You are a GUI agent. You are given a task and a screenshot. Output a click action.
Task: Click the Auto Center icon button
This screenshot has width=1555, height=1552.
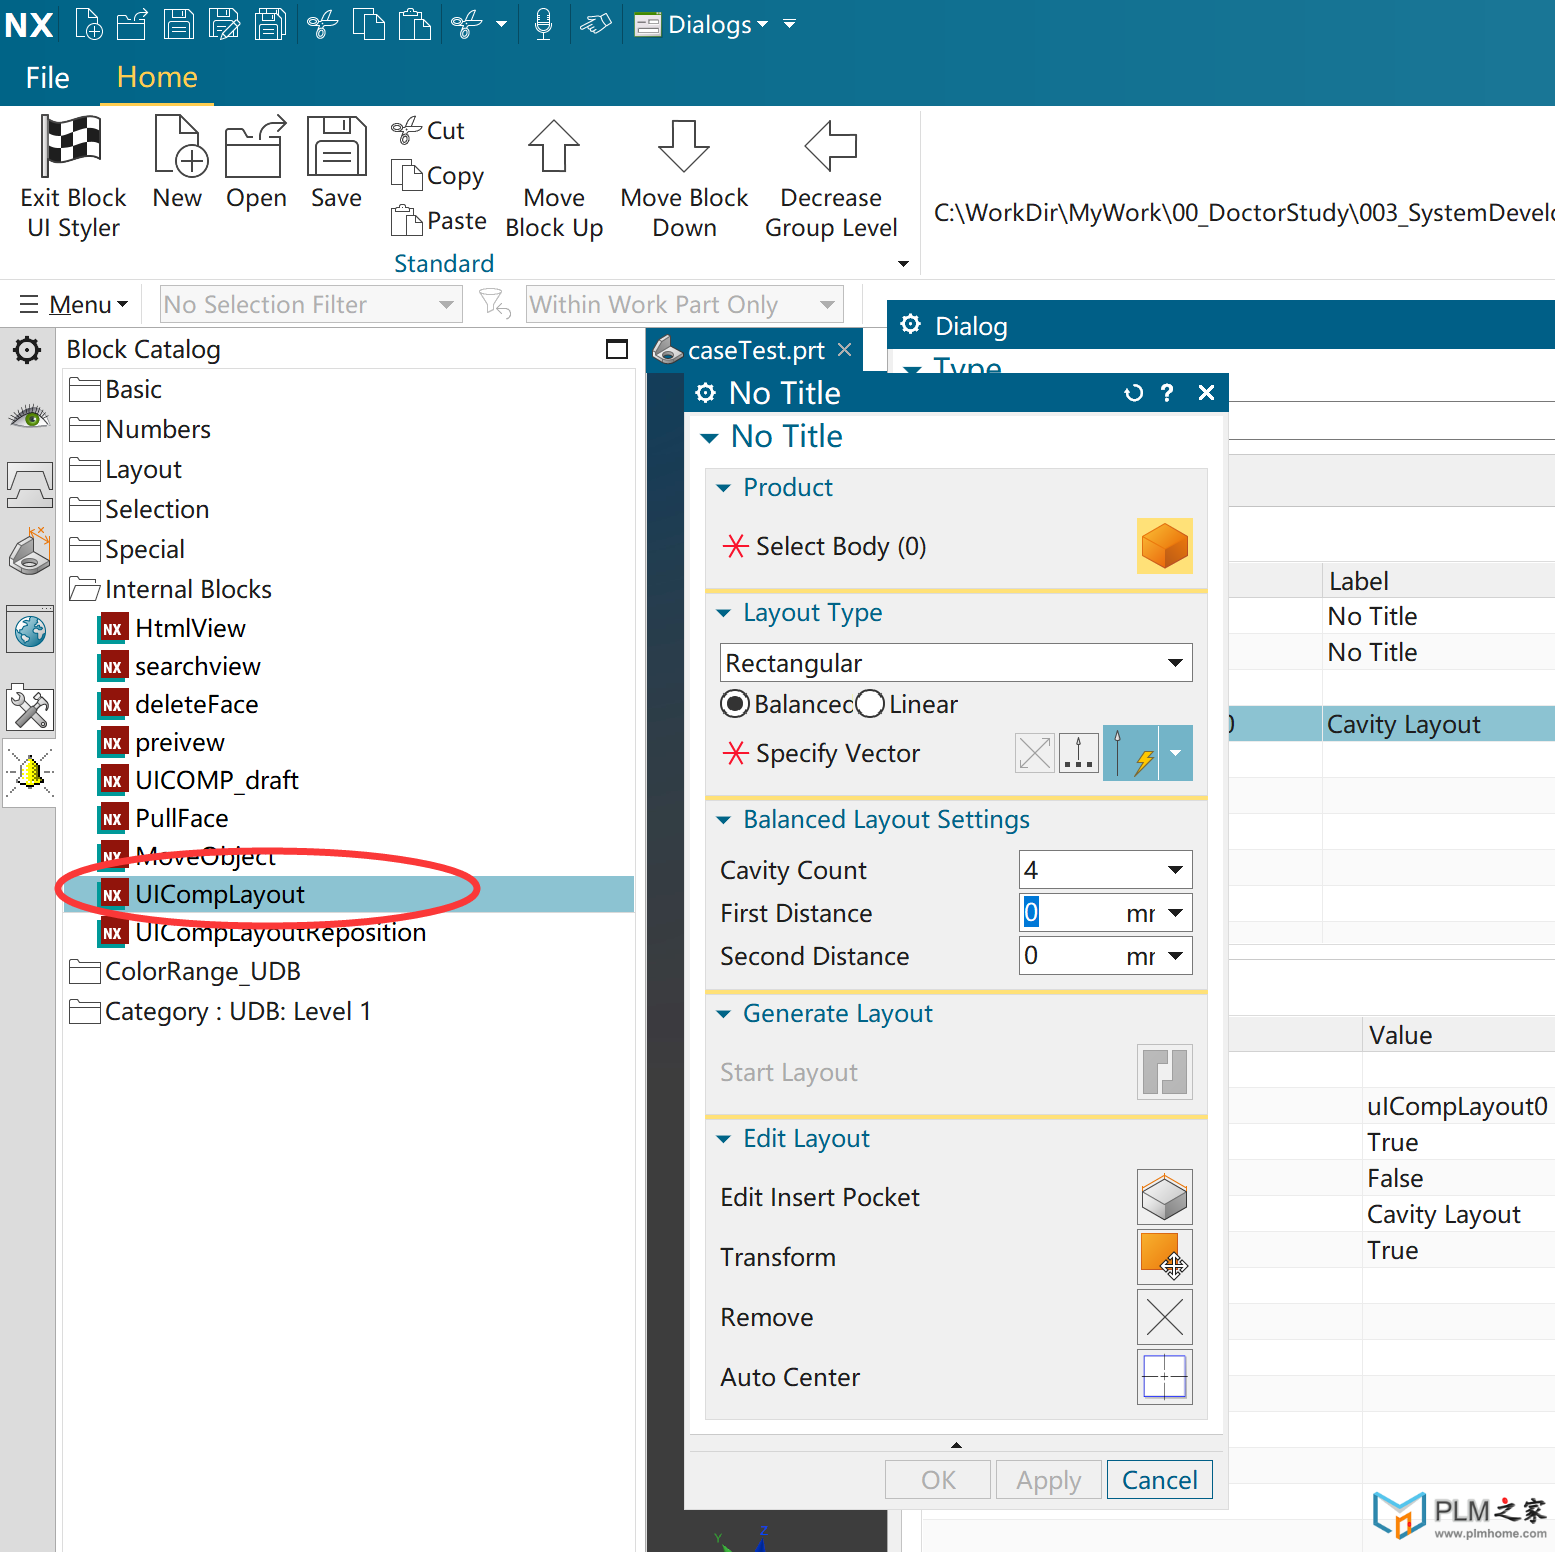coord(1164,1377)
